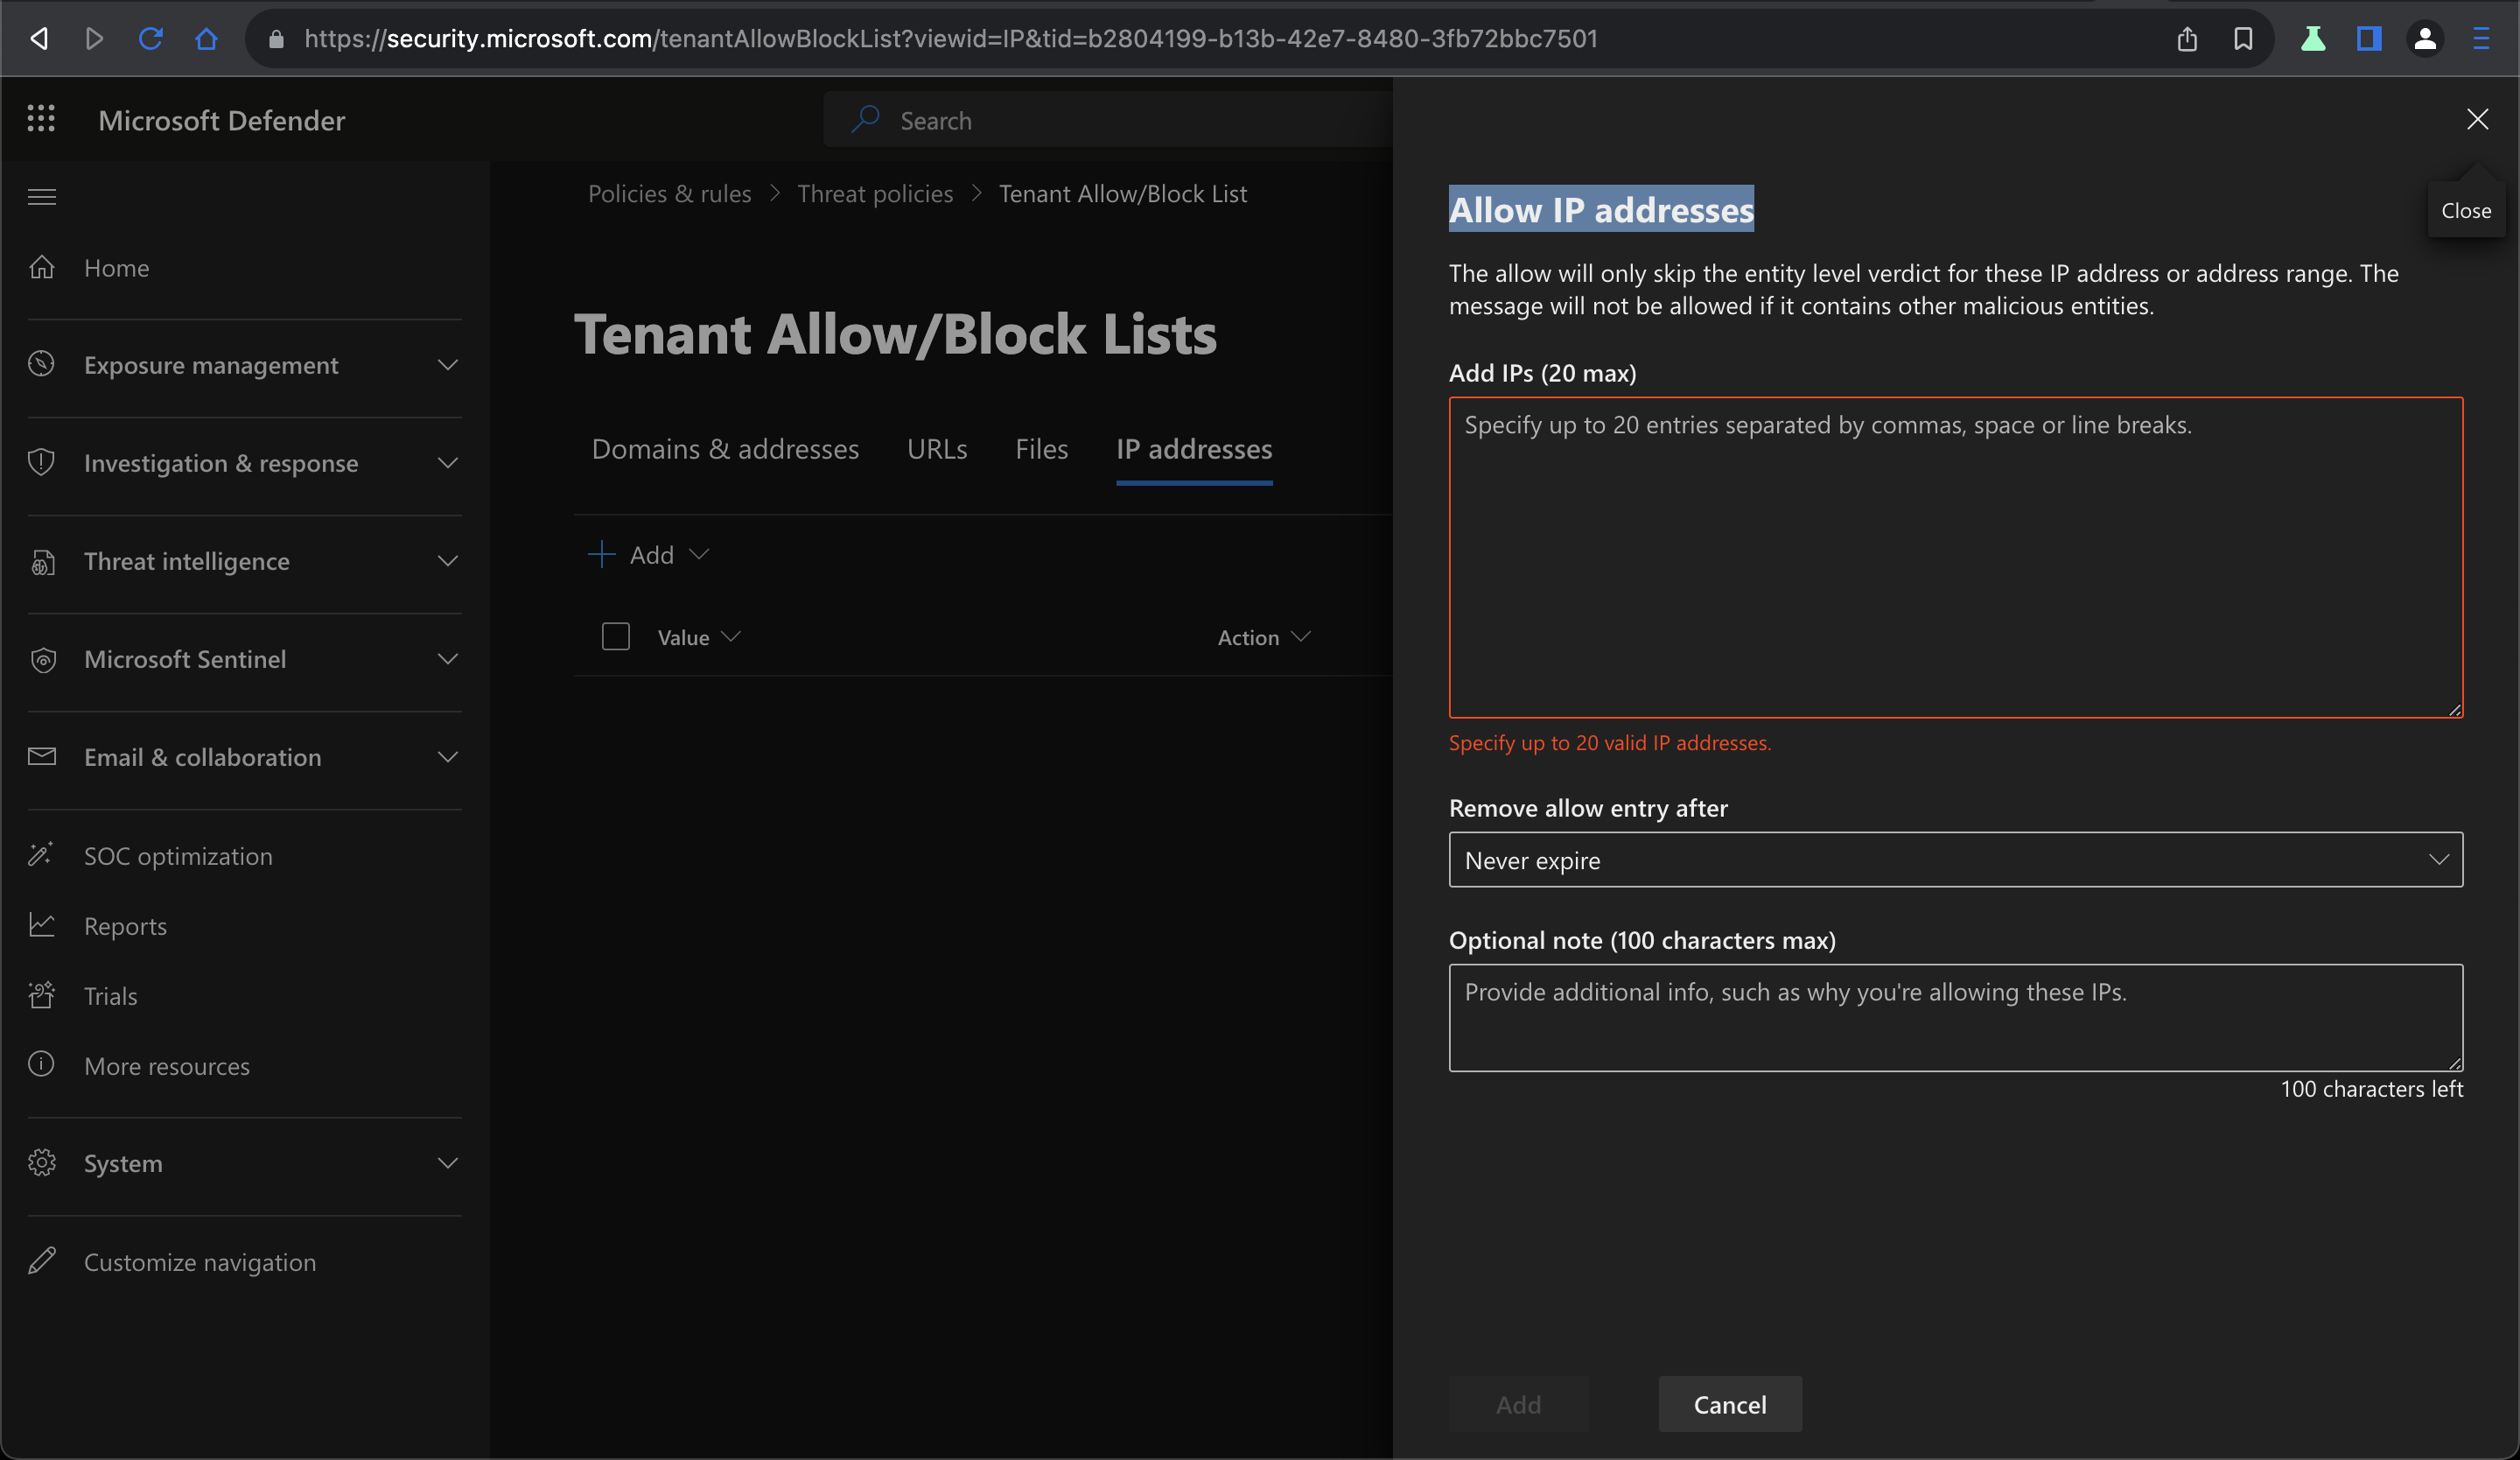Click the Optional note text box
2520x1460 pixels.
pos(1955,1017)
